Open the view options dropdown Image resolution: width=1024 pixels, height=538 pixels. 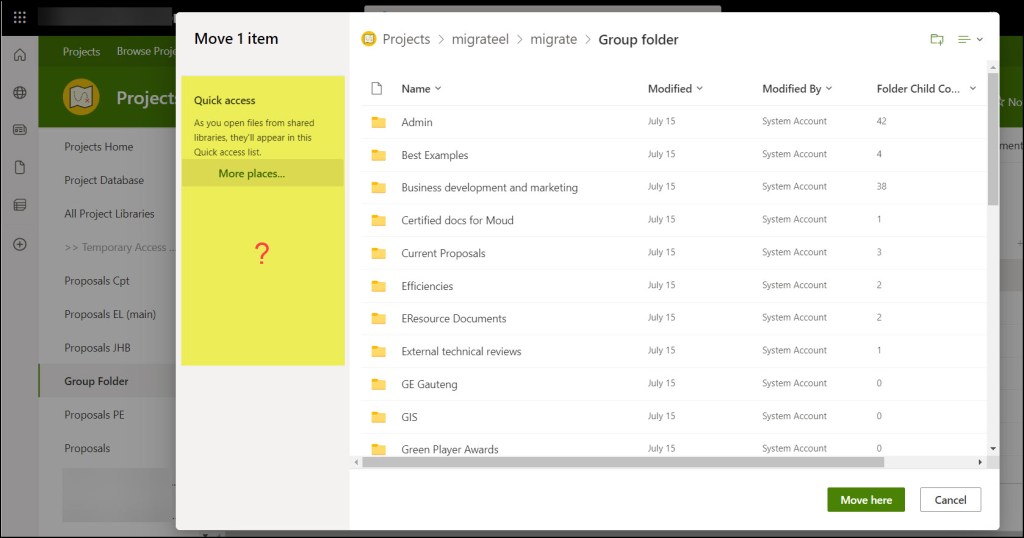[969, 39]
